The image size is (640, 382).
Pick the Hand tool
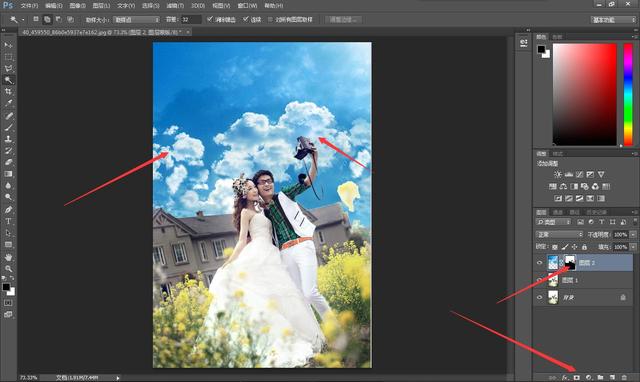[x=8, y=257]
